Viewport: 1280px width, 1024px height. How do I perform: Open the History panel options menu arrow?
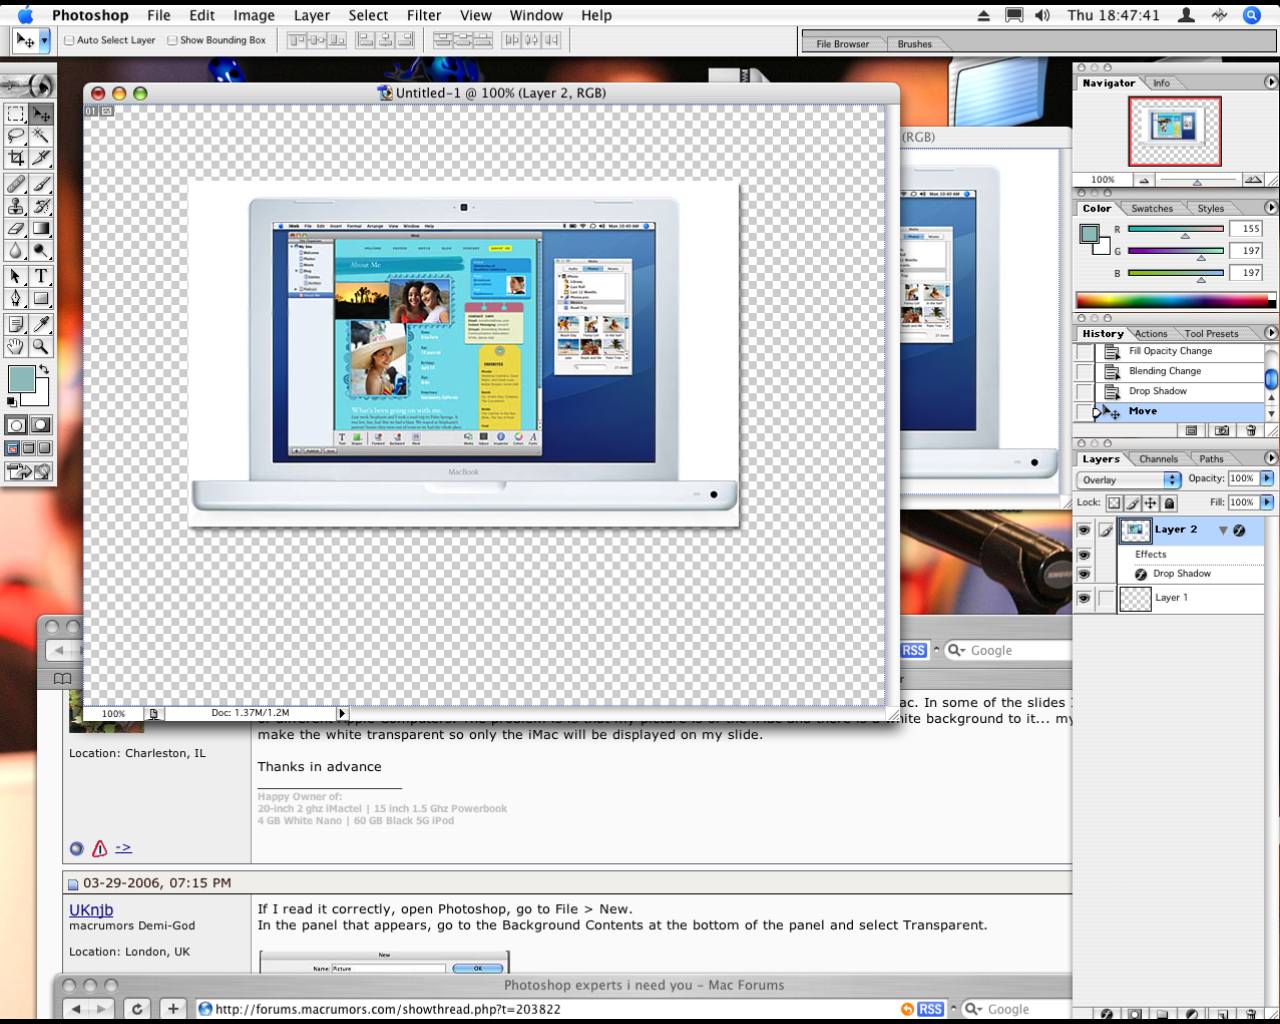click(1271, 333)
